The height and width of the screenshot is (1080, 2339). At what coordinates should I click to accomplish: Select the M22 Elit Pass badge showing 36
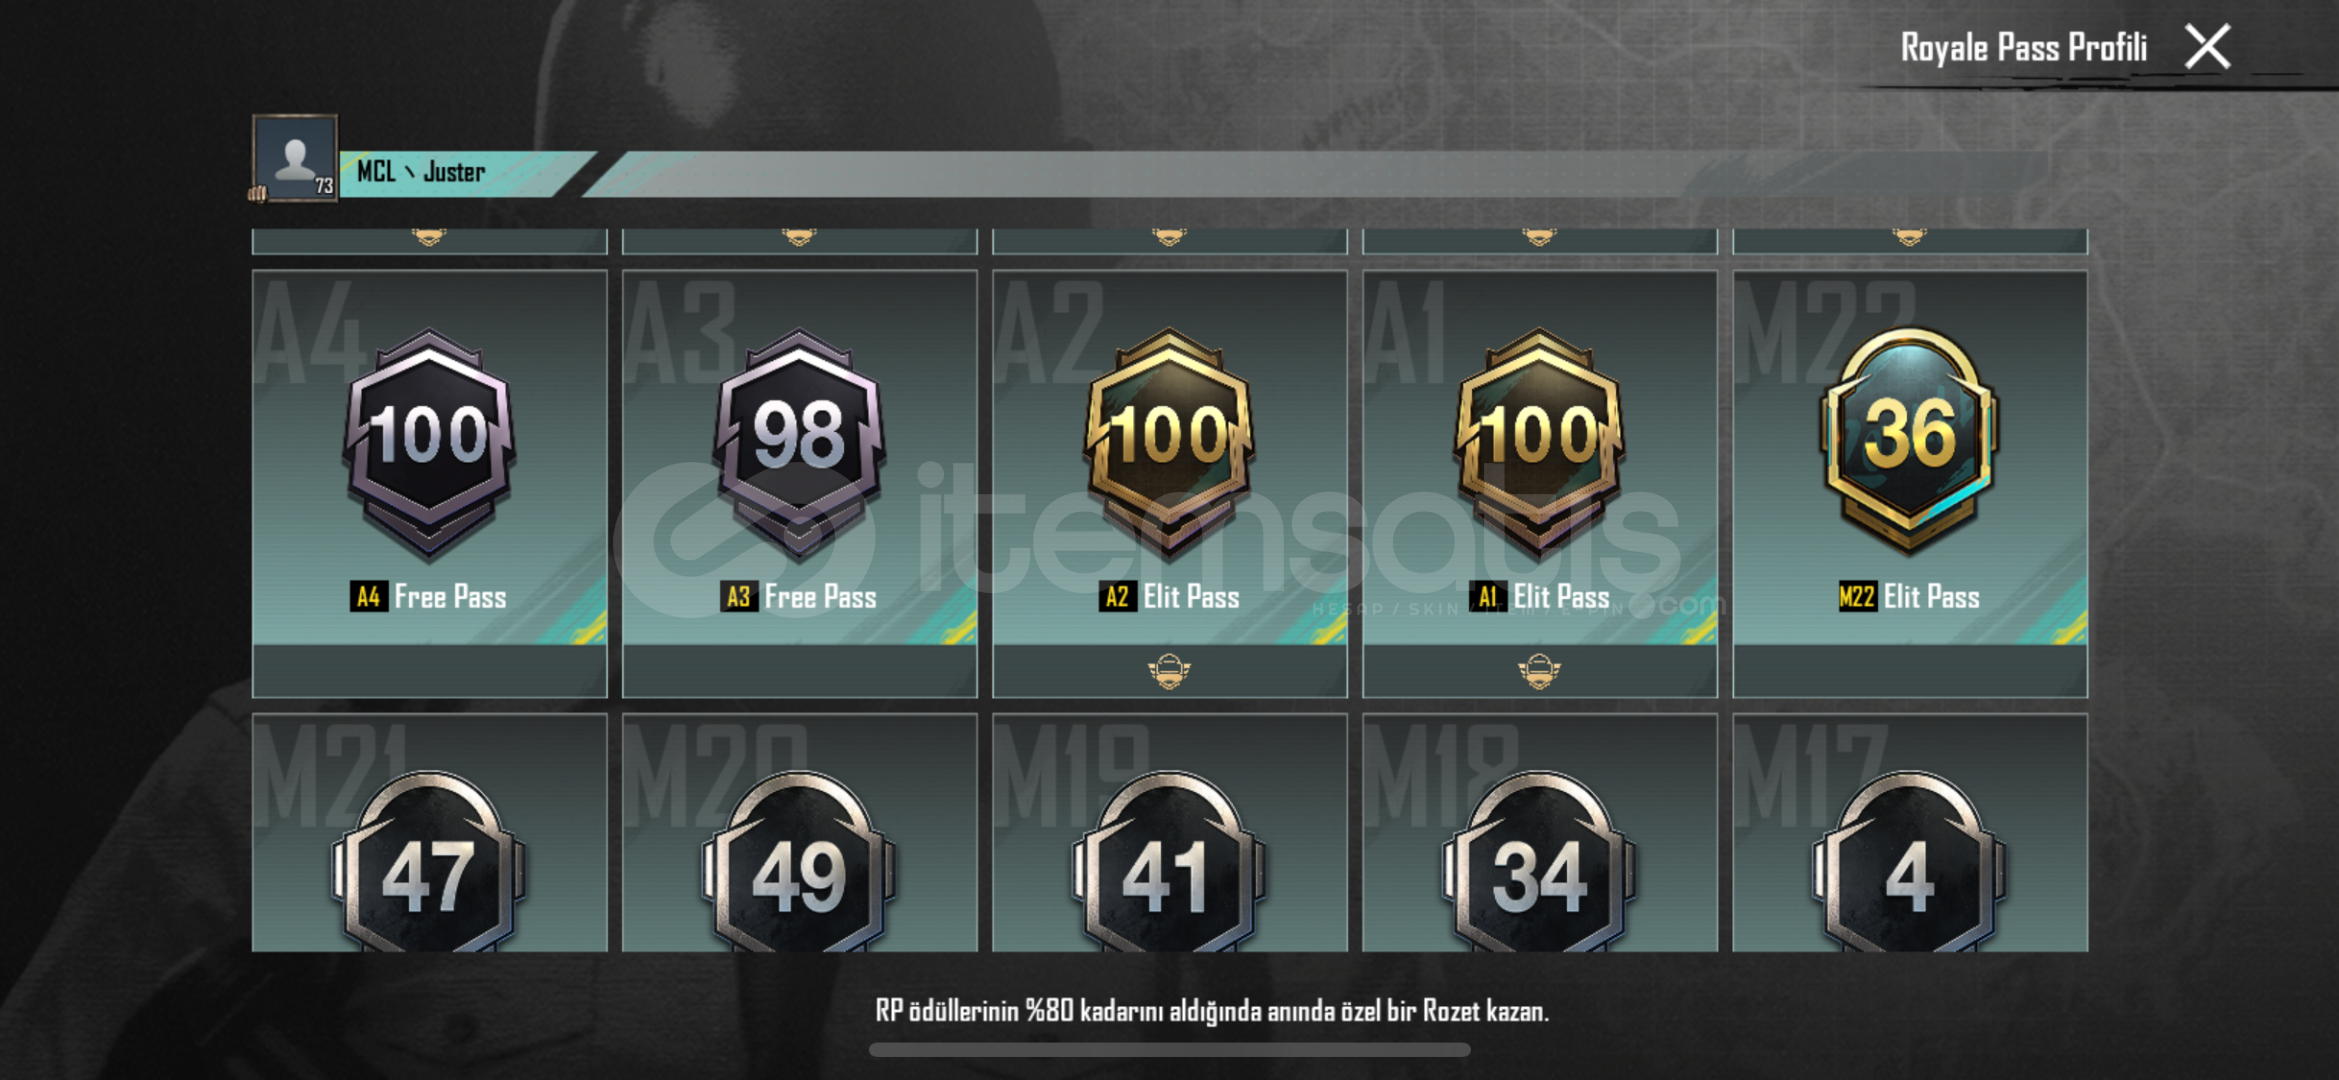click(1909, 440)
